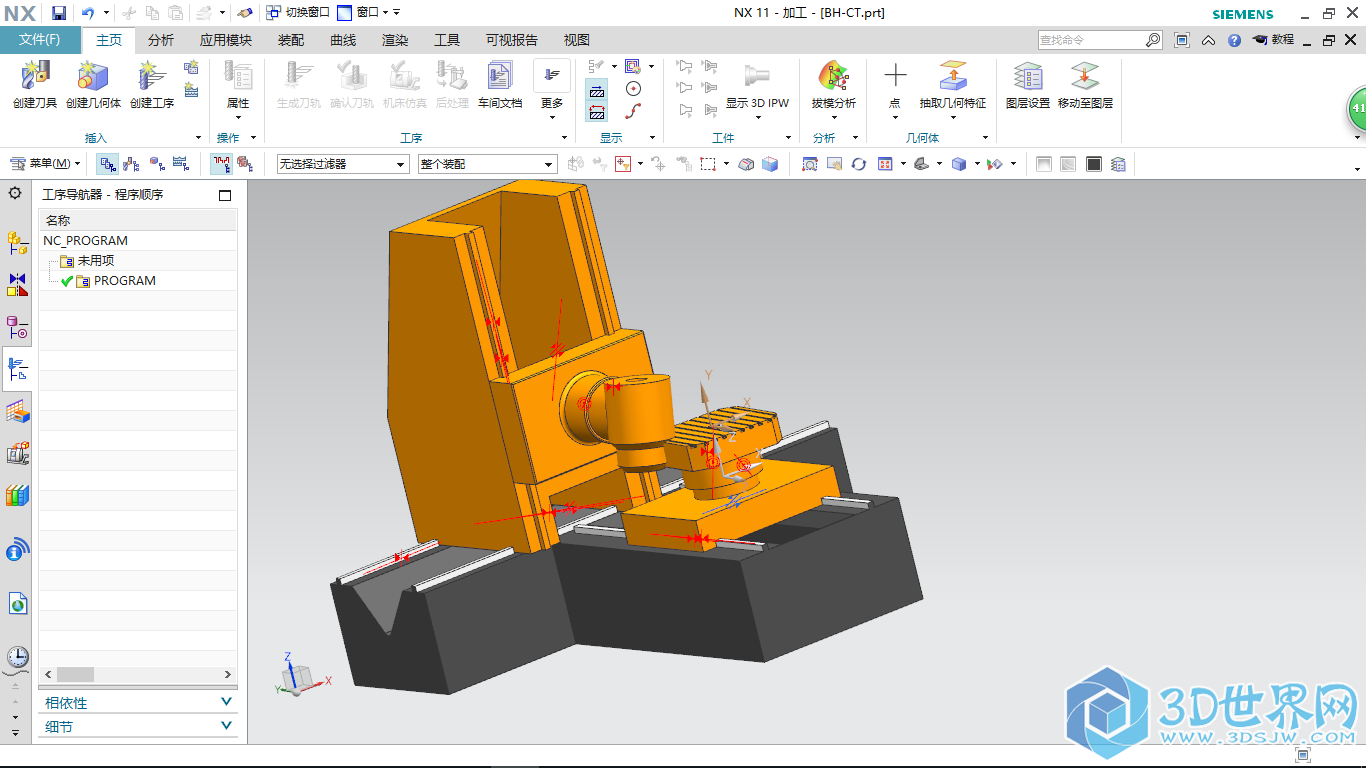
Task: Click the 切换窗口 switch window button
Action: coord(298,13)
